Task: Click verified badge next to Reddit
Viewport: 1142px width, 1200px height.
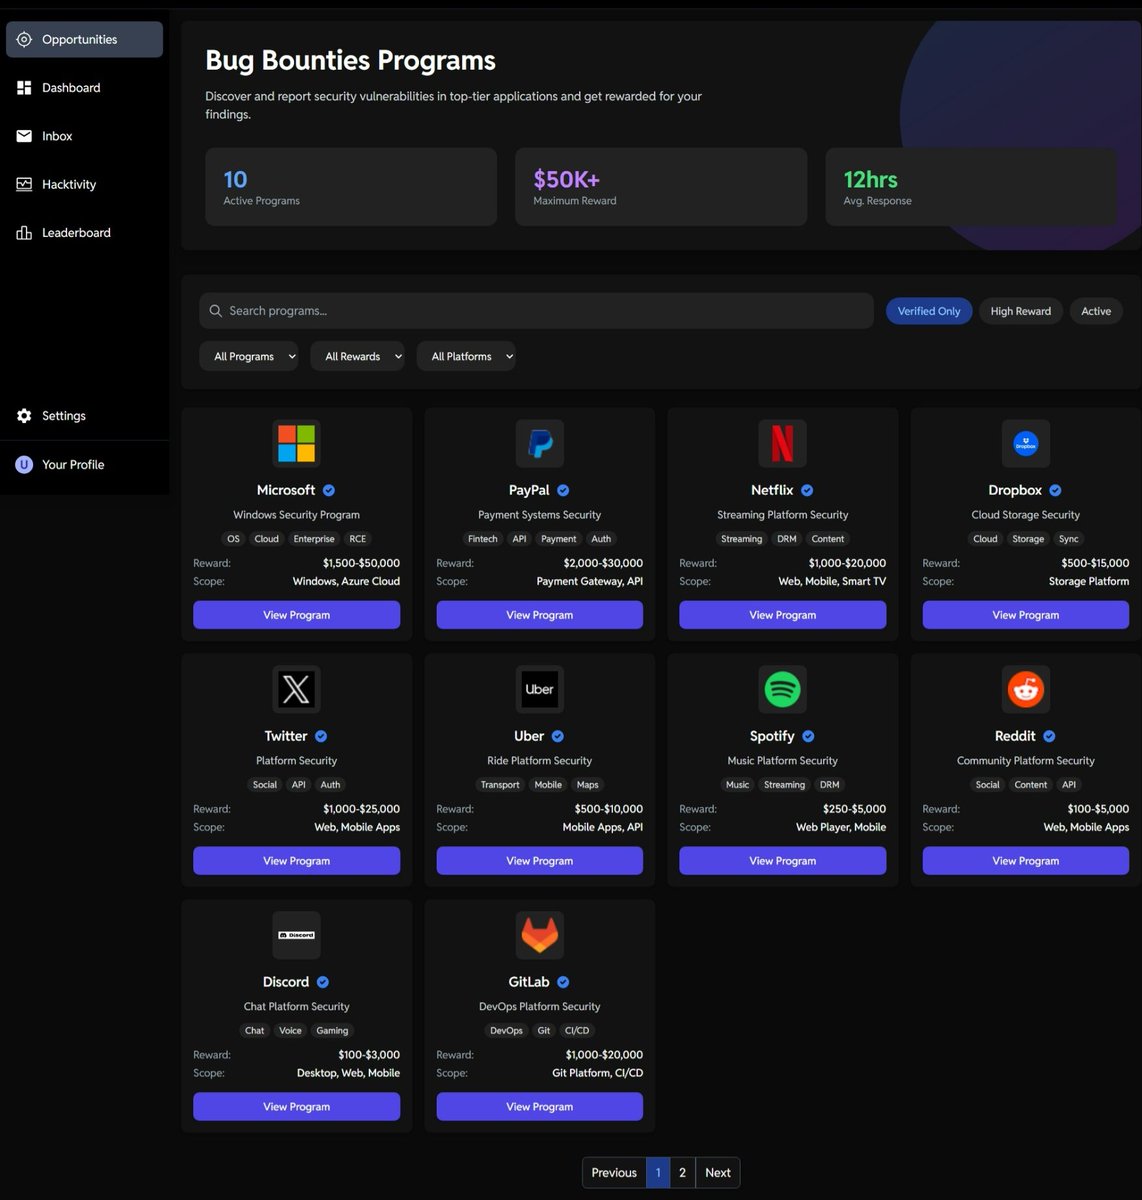Action: pos(1049,736)
